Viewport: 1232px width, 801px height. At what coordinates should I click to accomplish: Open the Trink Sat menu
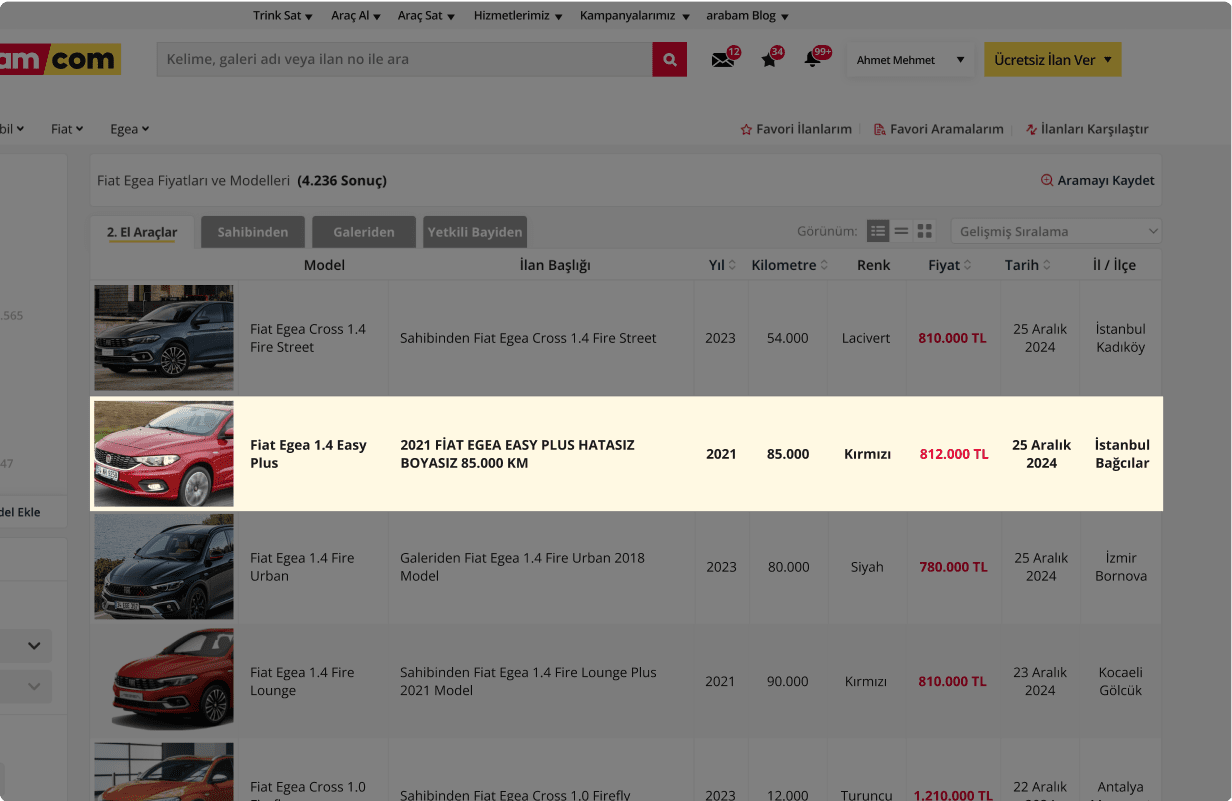tap(283, 16)
